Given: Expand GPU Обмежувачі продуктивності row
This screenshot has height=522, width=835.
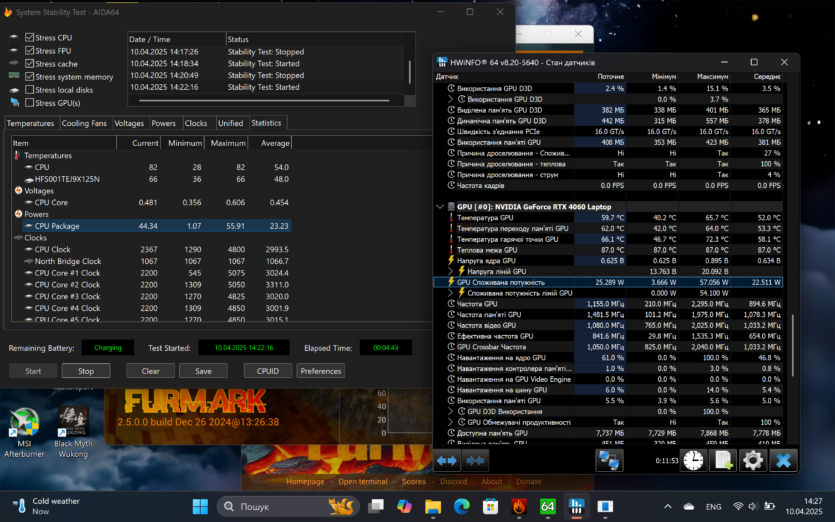Looking at the screenshot, I should (x=451, y=422).
